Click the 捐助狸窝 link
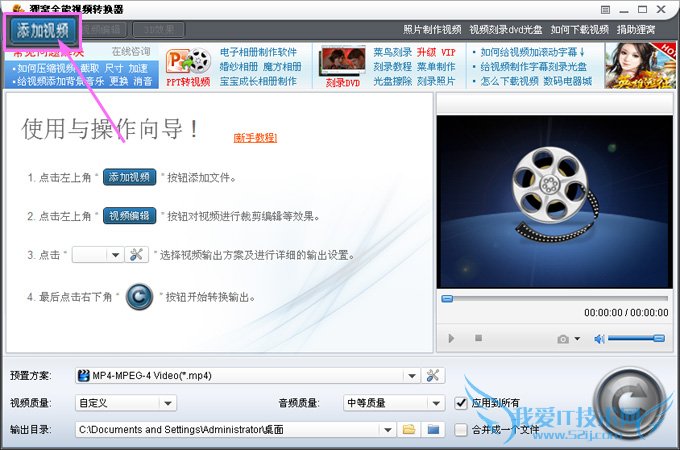 click(x=636, y=29)
